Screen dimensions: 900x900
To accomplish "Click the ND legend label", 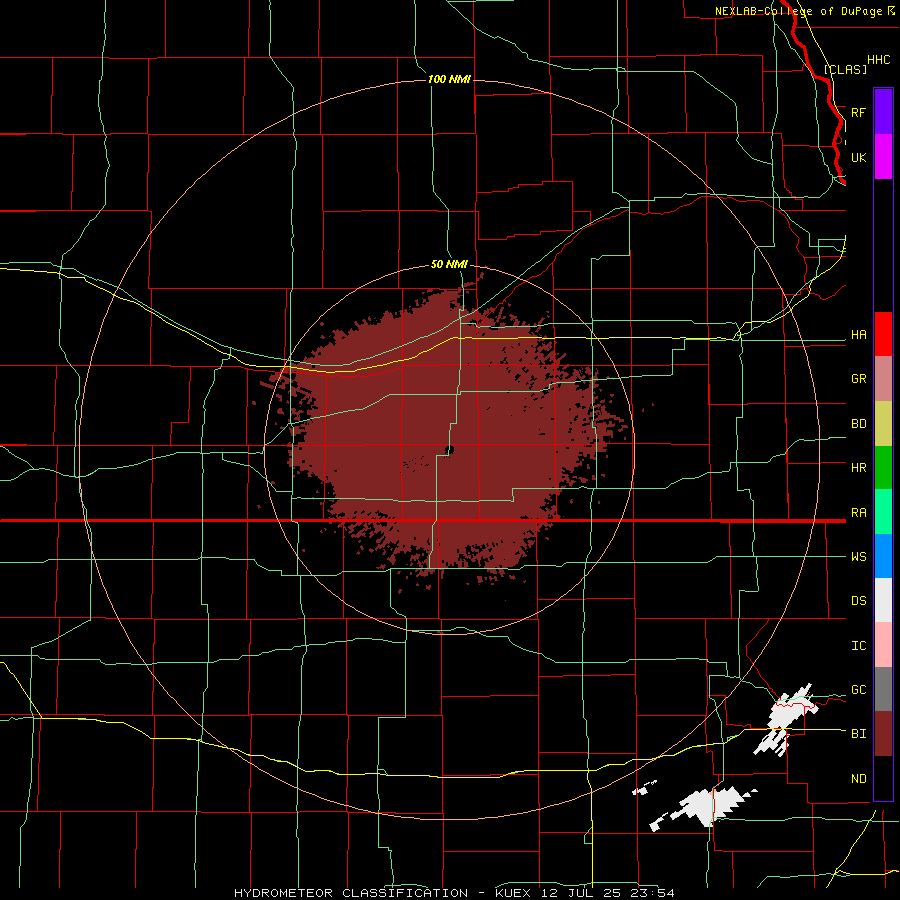I will (858, 779).
